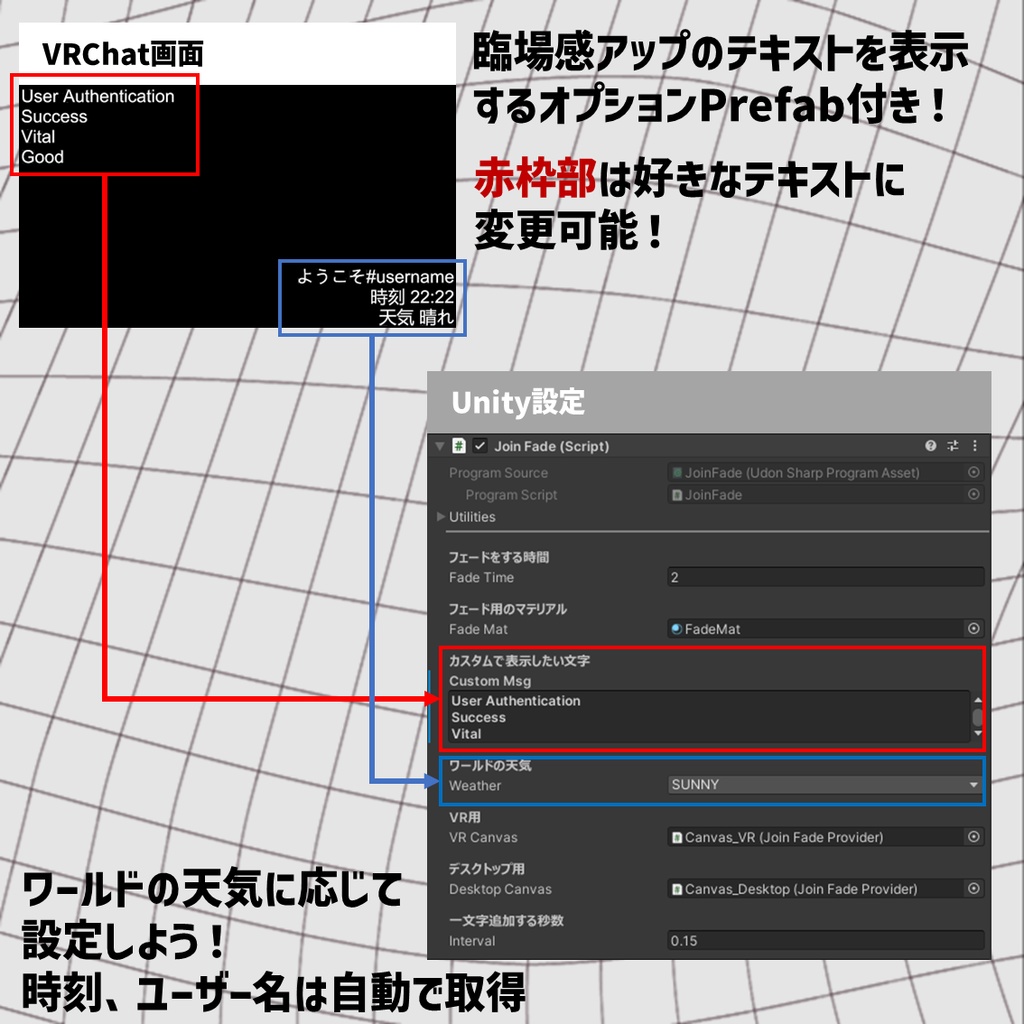
Task: Expand the Utilities foldout
Action: [440, 517]
